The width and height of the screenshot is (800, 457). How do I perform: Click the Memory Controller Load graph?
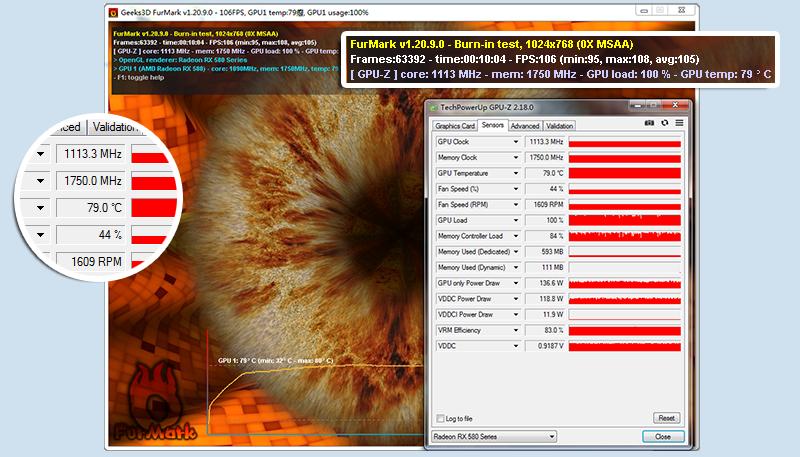point(624,236)
